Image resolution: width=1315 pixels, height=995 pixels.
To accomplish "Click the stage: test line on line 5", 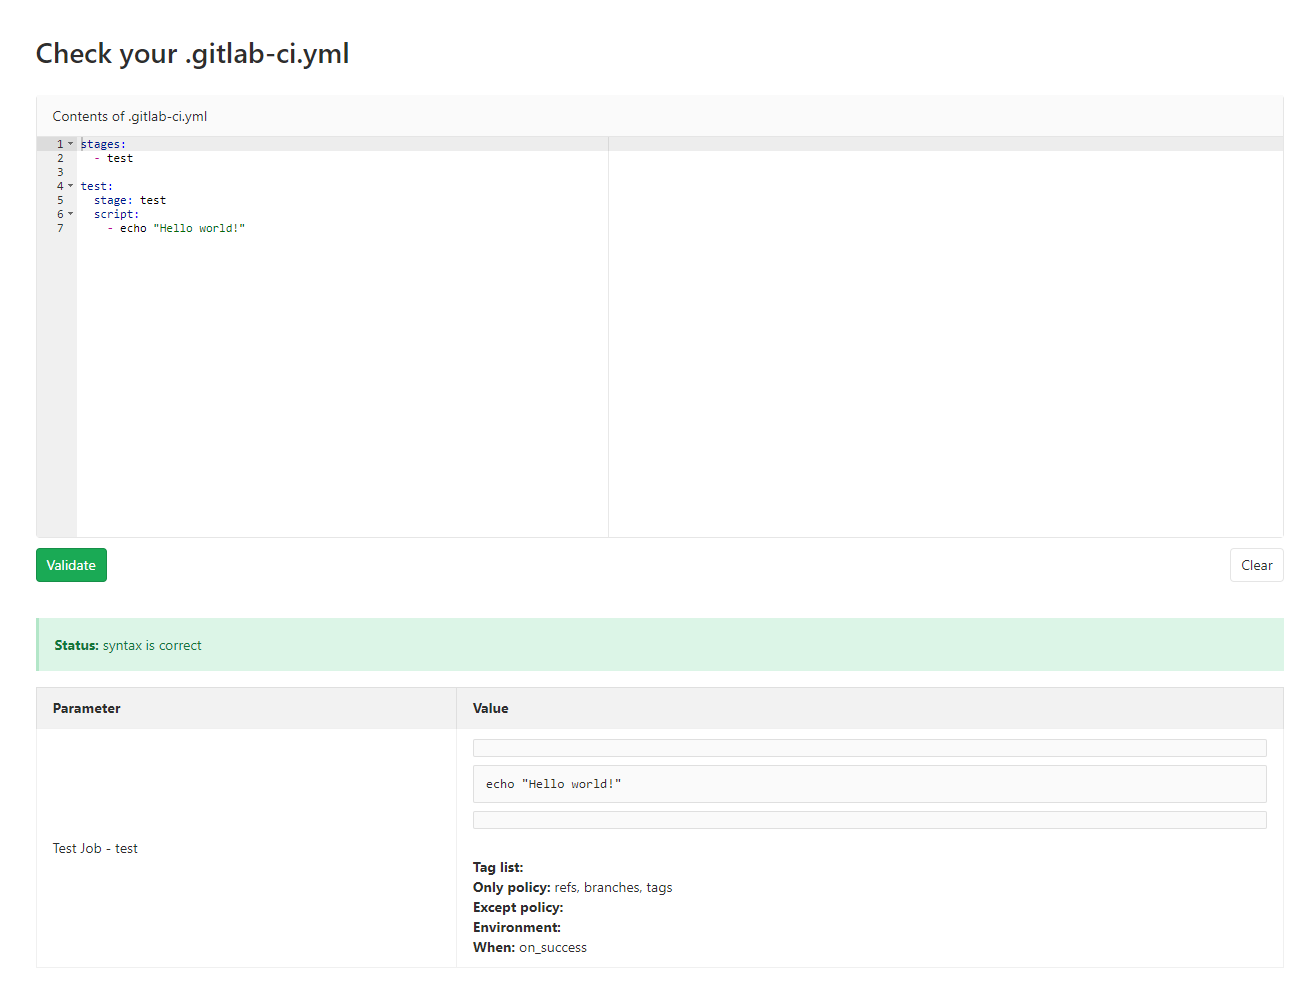I will pyautogui.click(x=129, y=200).
